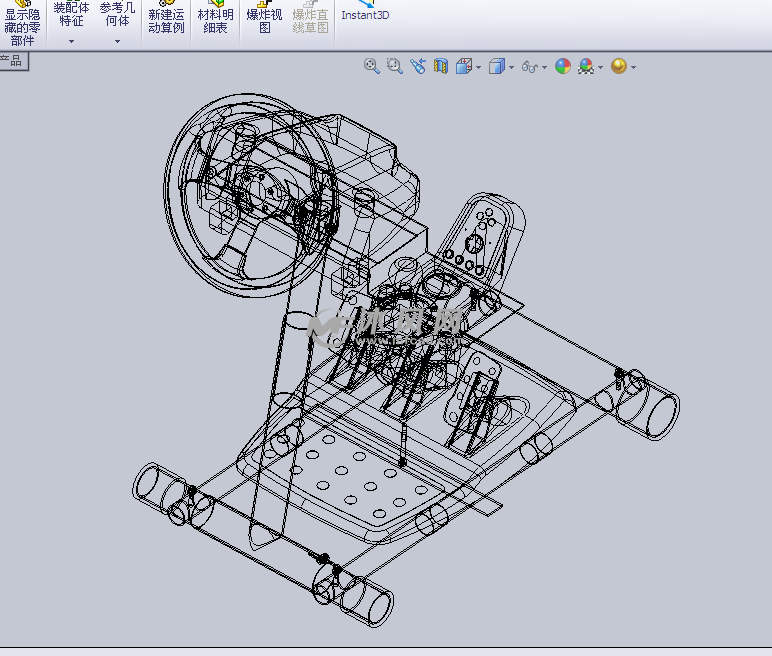772x656 pixels.
Task: Switch to the 产品 tab
Action: tap(13, 61)
